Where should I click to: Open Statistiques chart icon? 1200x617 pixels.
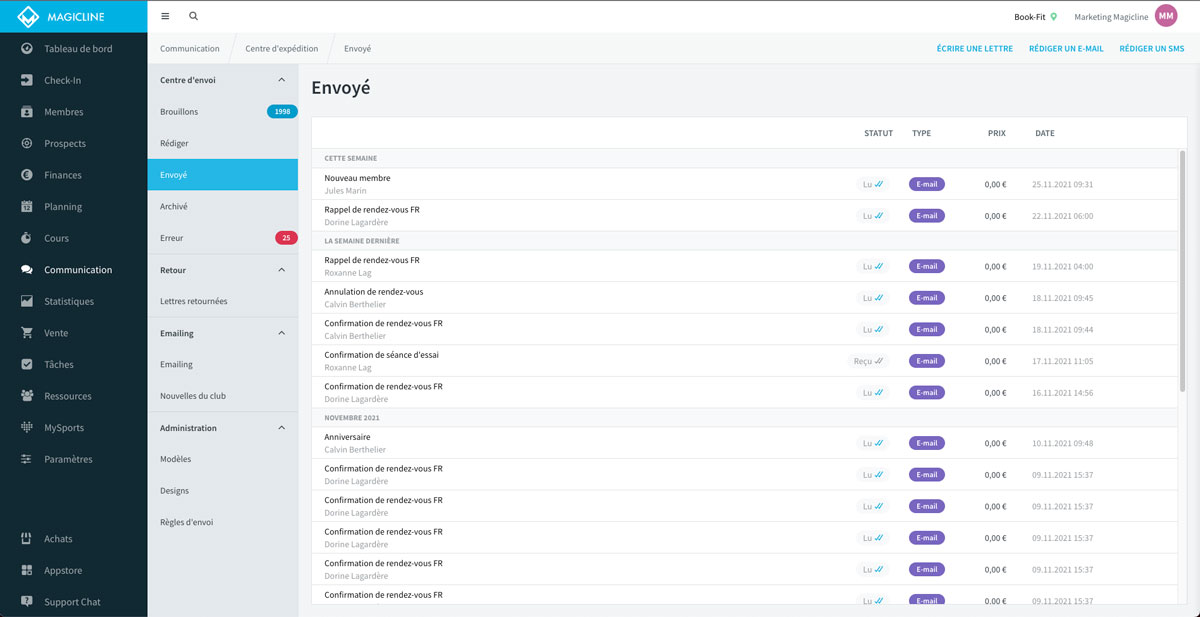[x=27, y=301]
